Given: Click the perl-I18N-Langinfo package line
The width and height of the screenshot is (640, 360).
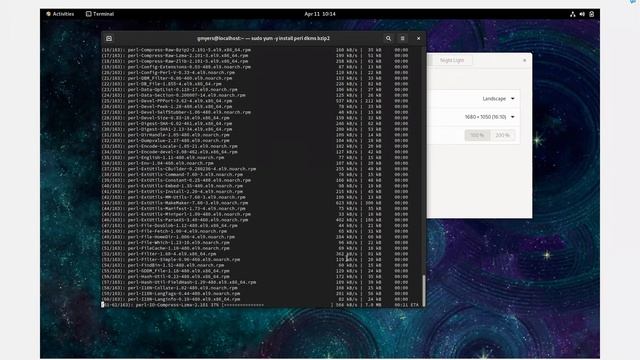Looking at the screenshot, I should click(x=255, y=299).
